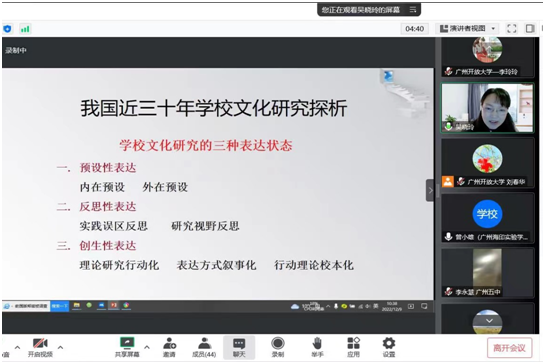
Task: Toggle the participant side panel layout icon
Action: click(x=530, y=29)
